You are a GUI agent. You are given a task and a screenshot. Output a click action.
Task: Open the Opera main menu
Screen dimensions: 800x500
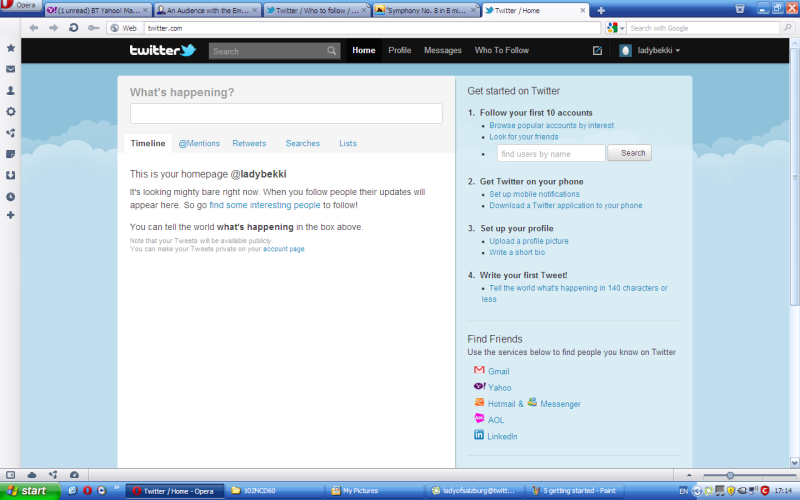click(x=20, y=5)
